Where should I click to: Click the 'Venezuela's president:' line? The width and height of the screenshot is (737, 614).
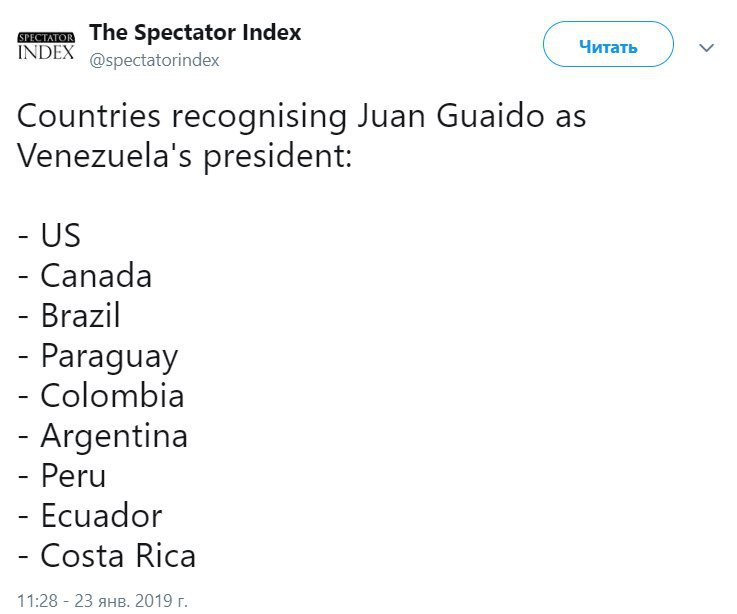184,157
